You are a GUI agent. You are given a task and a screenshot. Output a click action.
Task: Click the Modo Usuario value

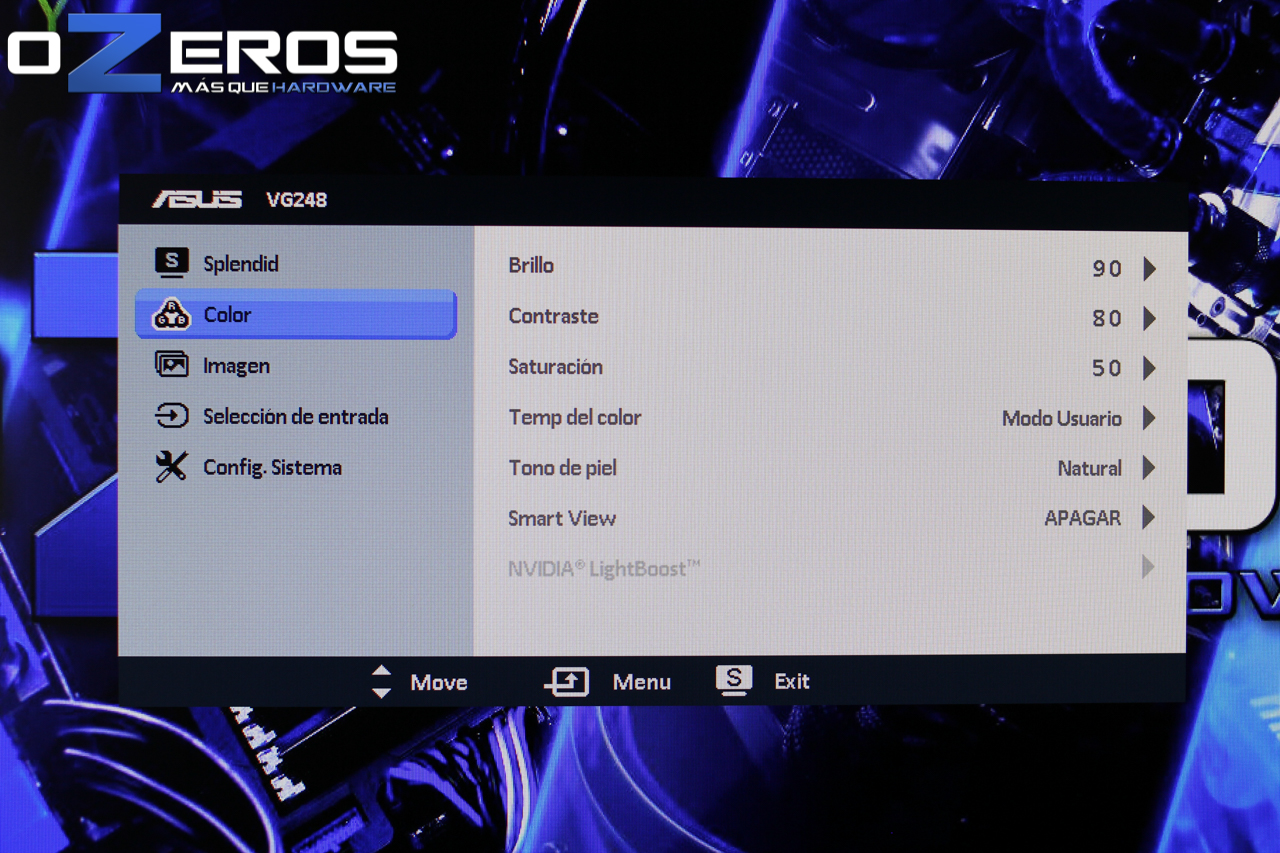point(1062,418)
